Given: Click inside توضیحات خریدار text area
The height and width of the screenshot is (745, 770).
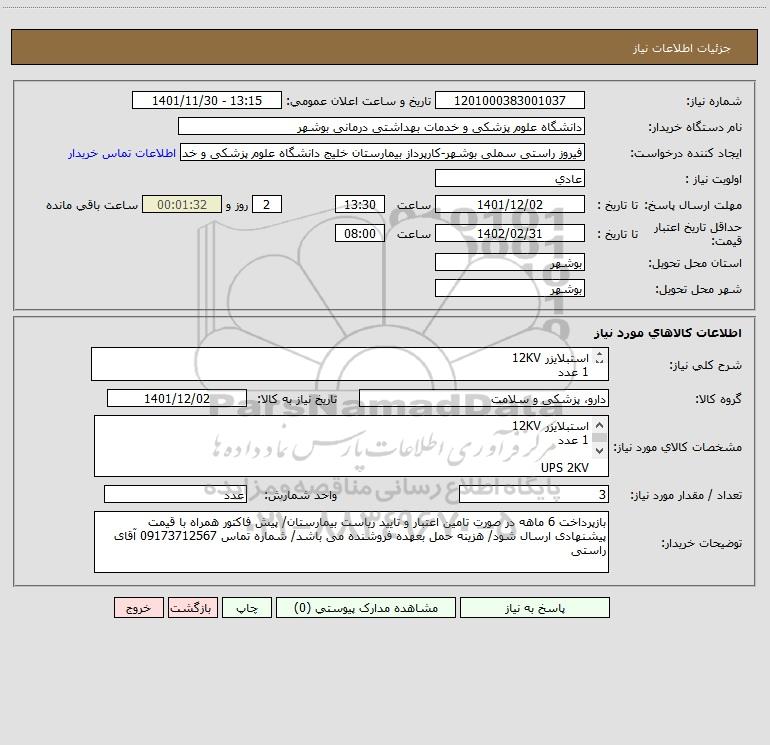Looking at the screenshot, I should point(351,542).
